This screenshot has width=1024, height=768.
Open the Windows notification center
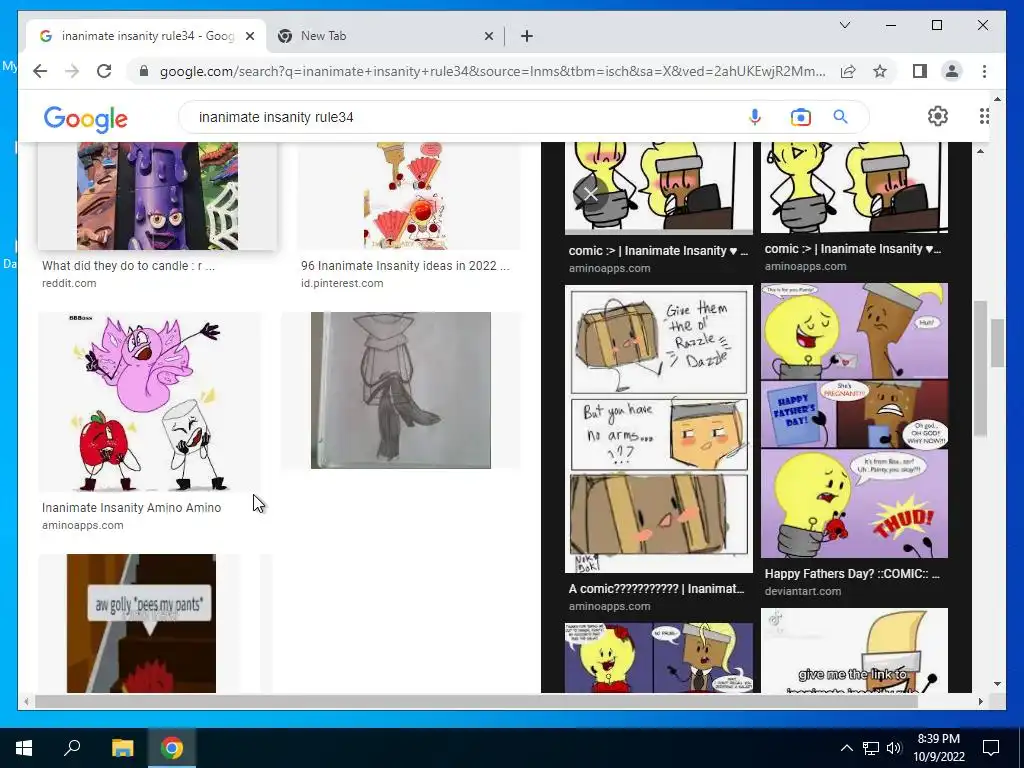pyautogui.click(x=991, y=748)
